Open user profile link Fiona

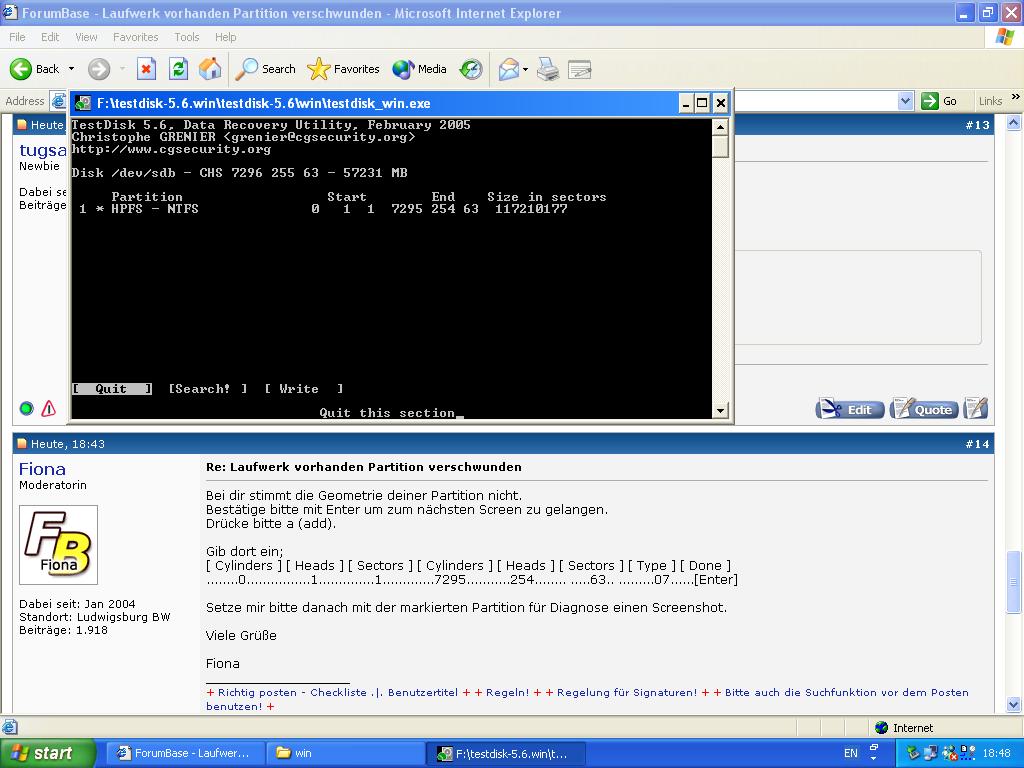tap(42, 469)
